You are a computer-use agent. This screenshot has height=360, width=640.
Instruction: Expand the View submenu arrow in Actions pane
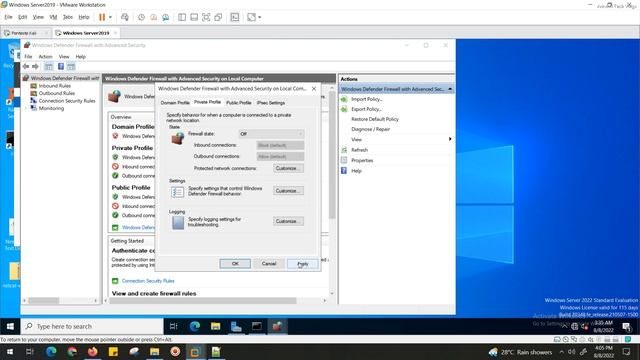(x=450, y=139)
